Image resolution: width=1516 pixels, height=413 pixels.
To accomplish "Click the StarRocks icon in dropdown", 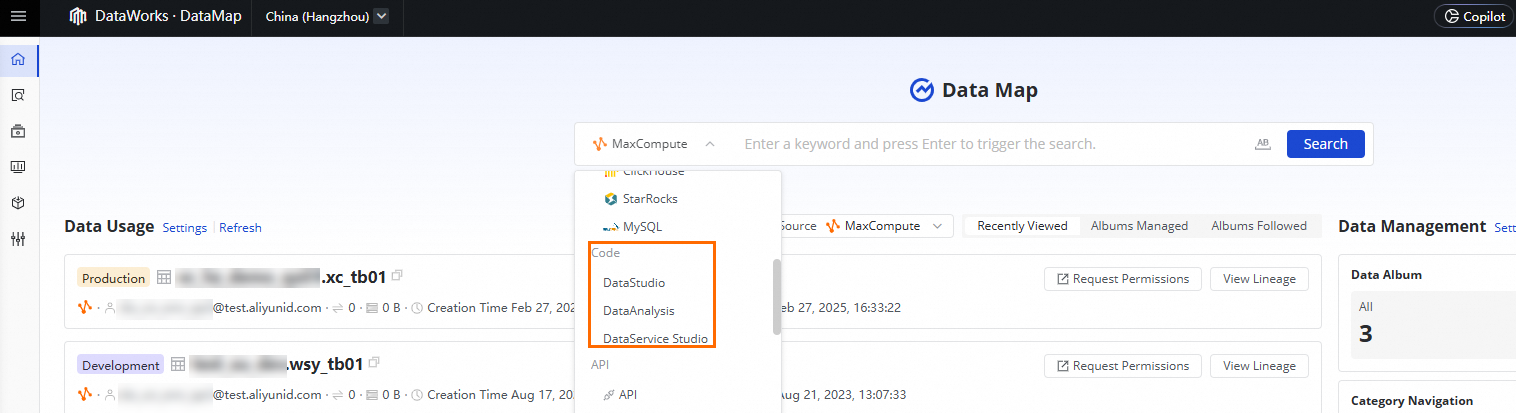I will (x=610, y=199).
